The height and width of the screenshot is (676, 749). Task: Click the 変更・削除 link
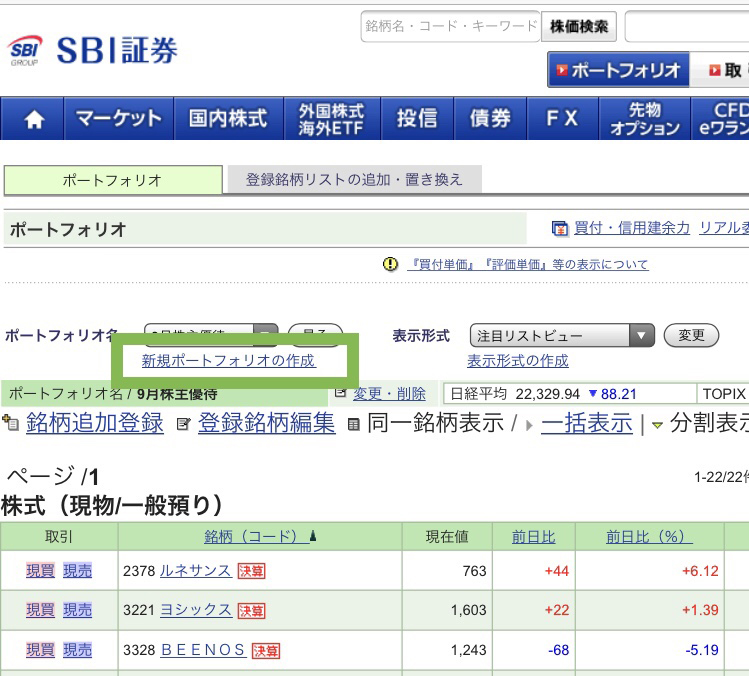(389, 394)
